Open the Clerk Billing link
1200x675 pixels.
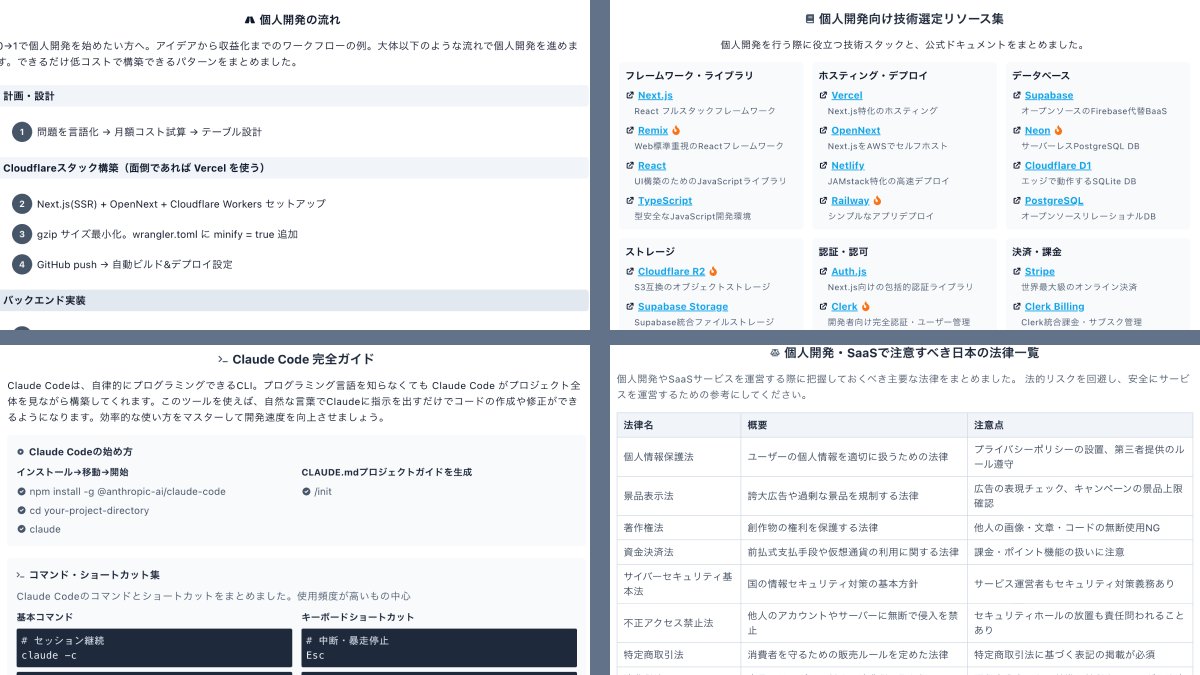point(1052,306)
